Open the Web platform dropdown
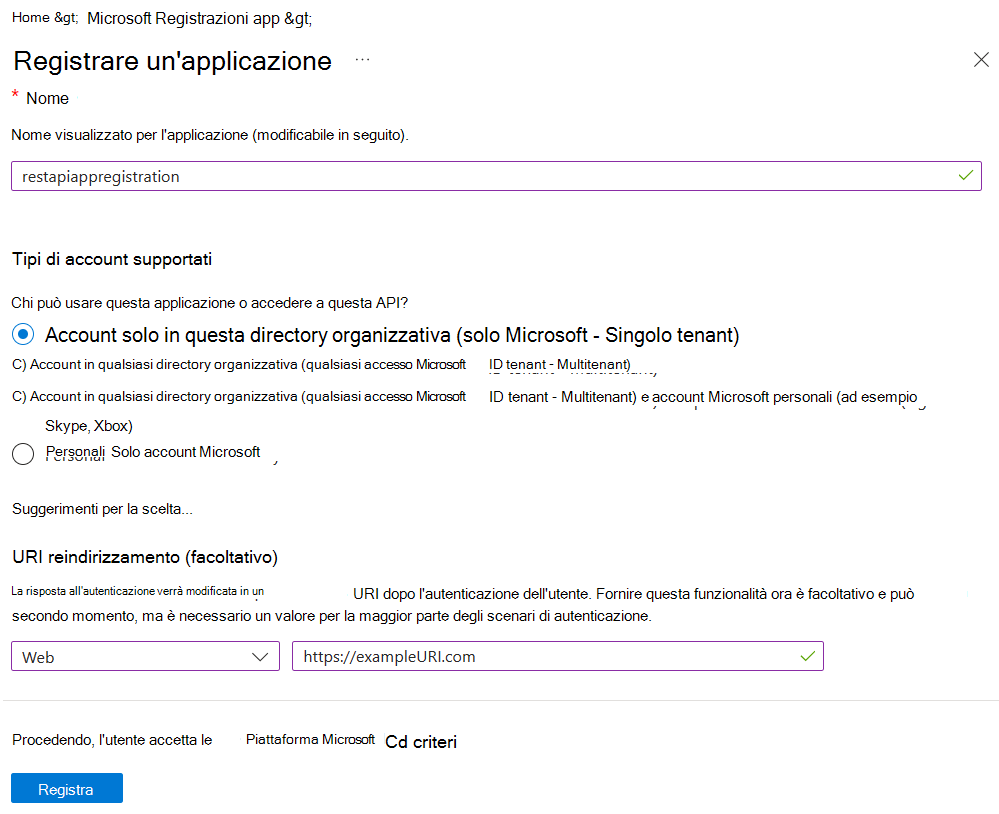This screenshot has width=999, height=814. click(x=145, y=656)
